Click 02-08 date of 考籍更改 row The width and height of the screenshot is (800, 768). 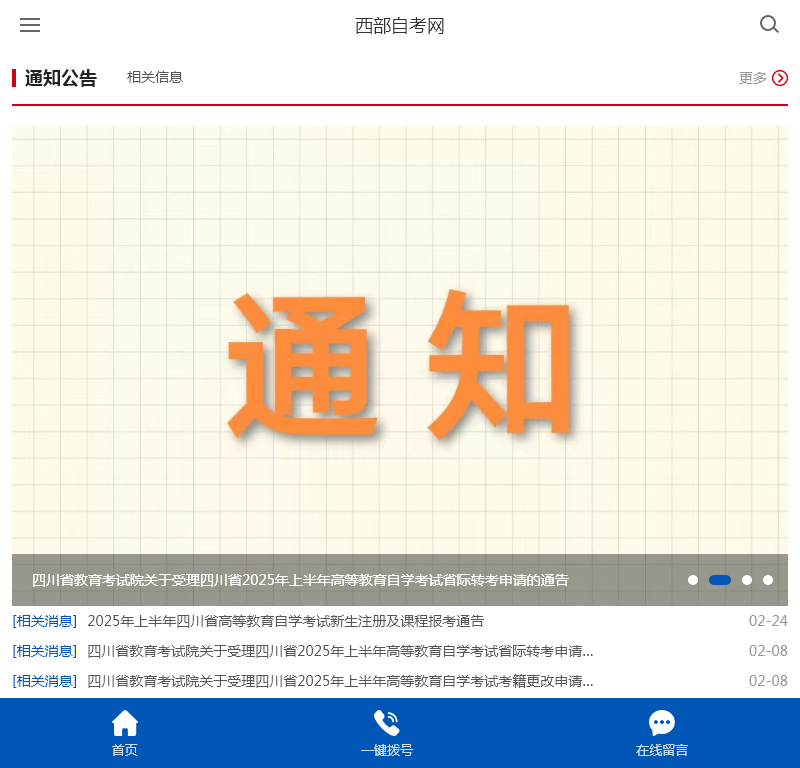(x=768, y=681)
